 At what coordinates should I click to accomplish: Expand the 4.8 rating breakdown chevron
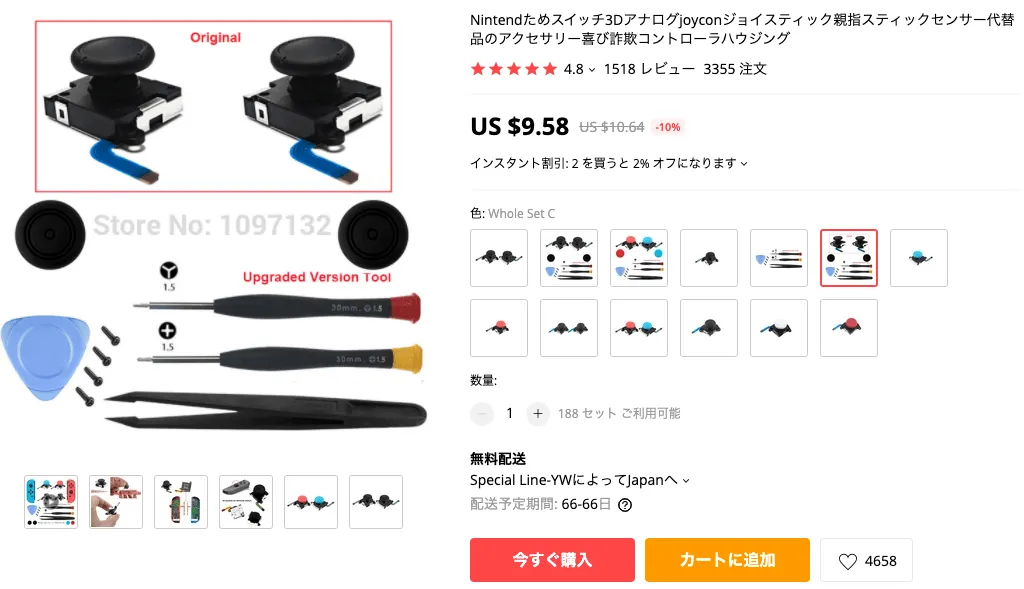[592, 69]
